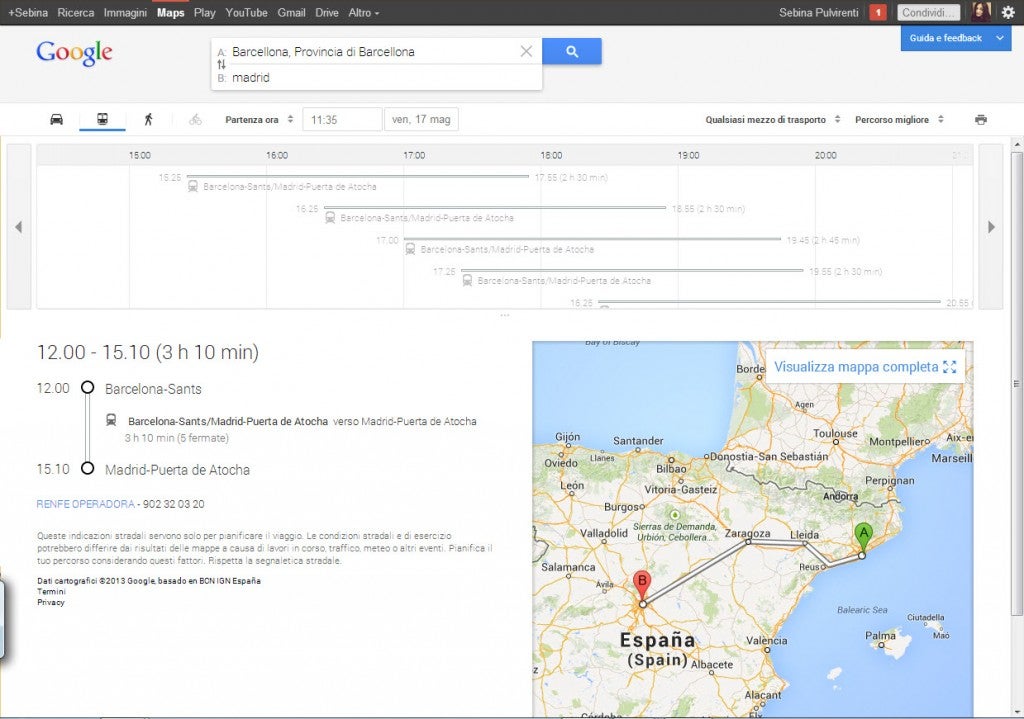Follow the RENFE OPERADORA link
Screen dimensions: 1024x719
pyautogui.click(x=86, y=504)
